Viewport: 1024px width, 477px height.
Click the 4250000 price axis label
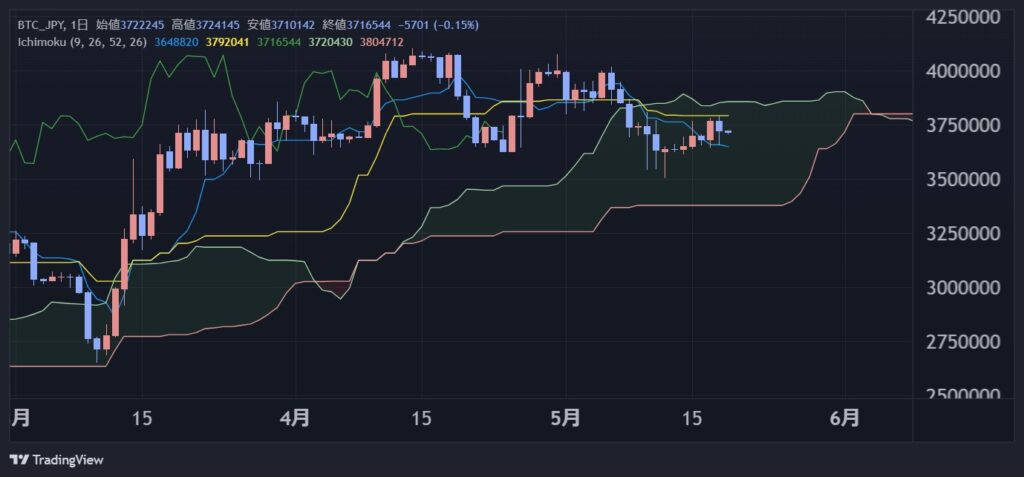[x=963, y=17]
